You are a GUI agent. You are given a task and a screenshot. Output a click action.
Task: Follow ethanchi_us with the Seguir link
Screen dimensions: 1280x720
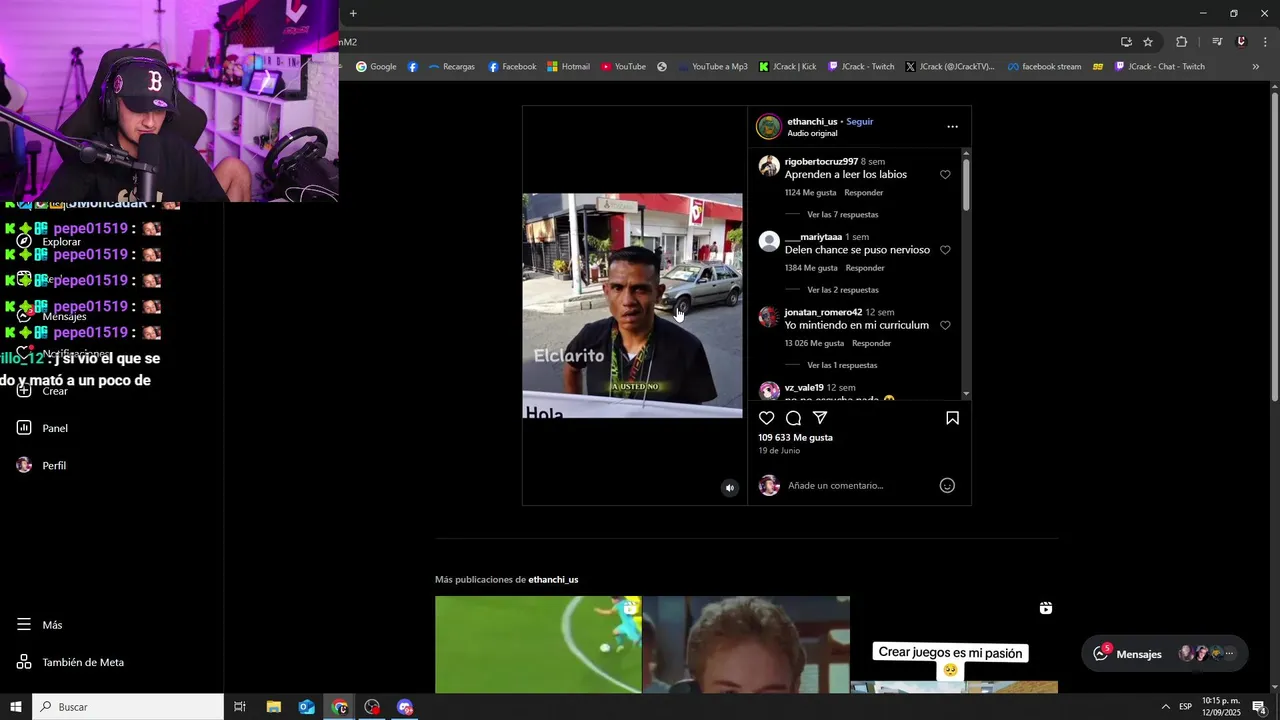click(x=860, y=121)
